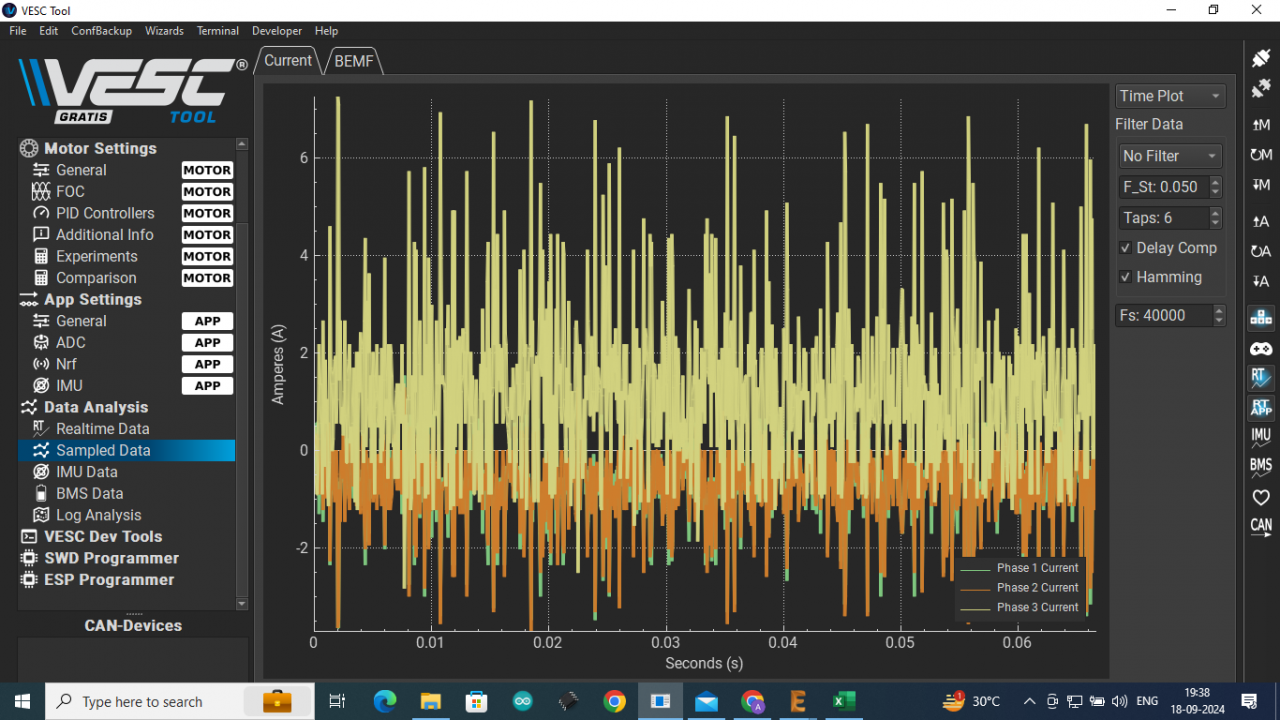Select Realtime Data in the sidebar
This screenshot has width=1280, height=720.
pos(102,429)
